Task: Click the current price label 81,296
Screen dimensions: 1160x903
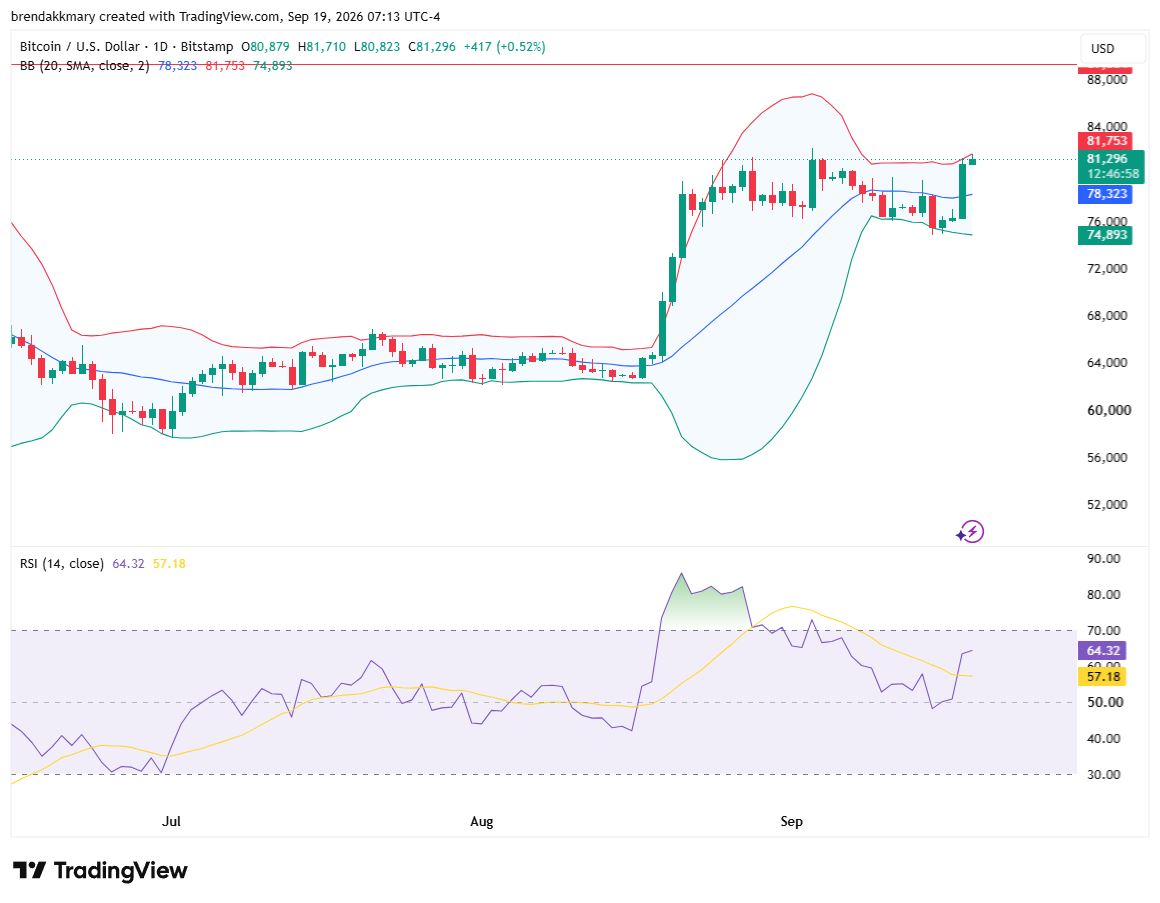Action: click(x=1107, y=159)
